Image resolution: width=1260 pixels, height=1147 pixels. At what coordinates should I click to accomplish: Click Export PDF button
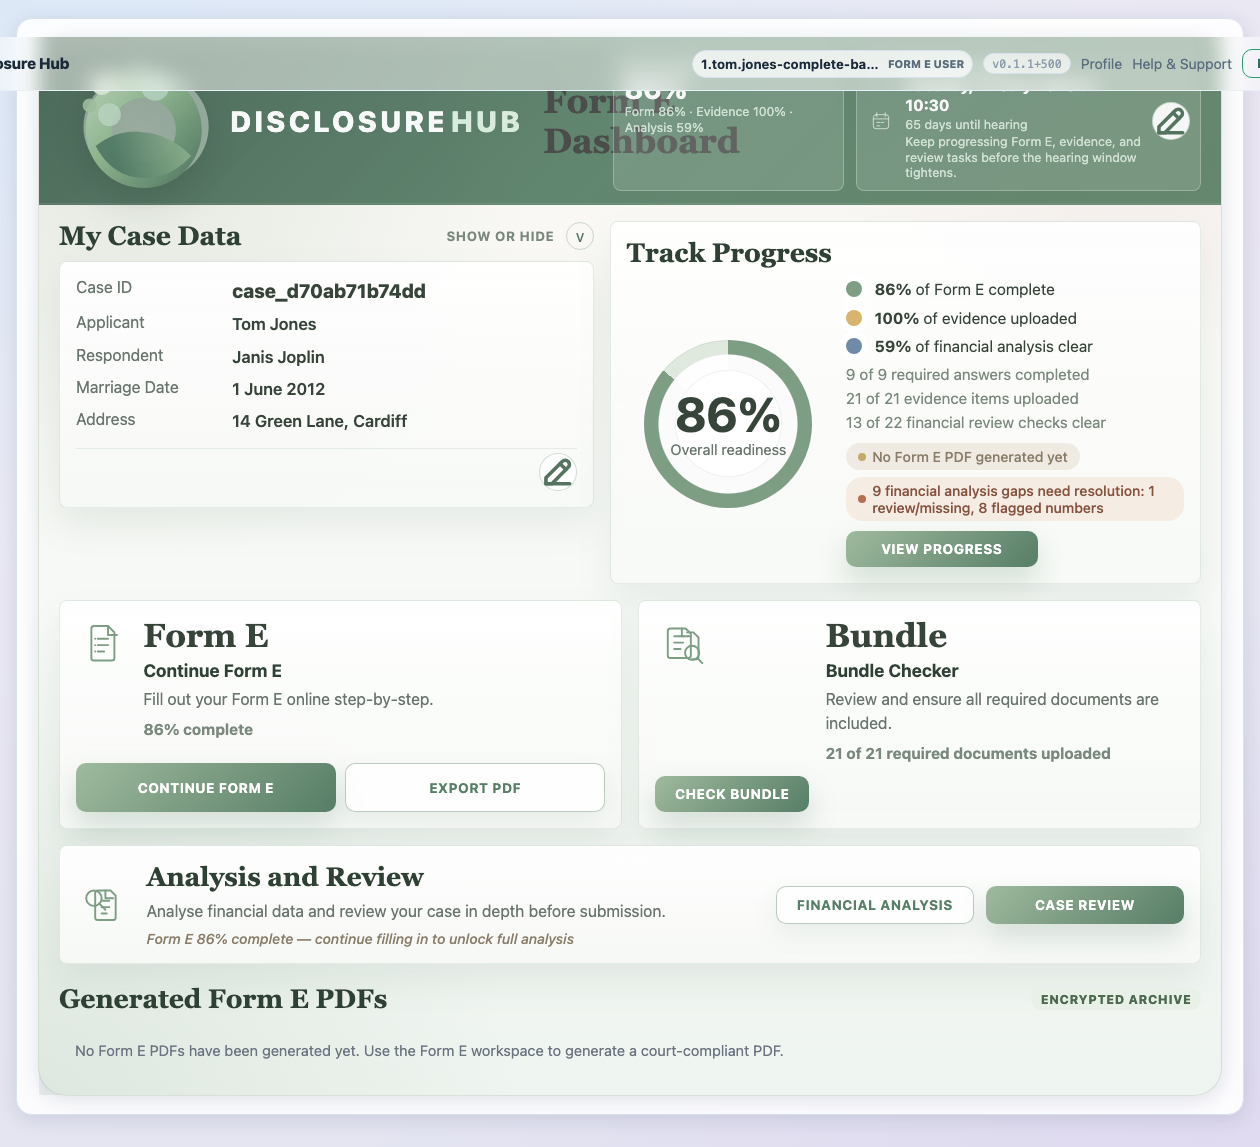(475, 788)
